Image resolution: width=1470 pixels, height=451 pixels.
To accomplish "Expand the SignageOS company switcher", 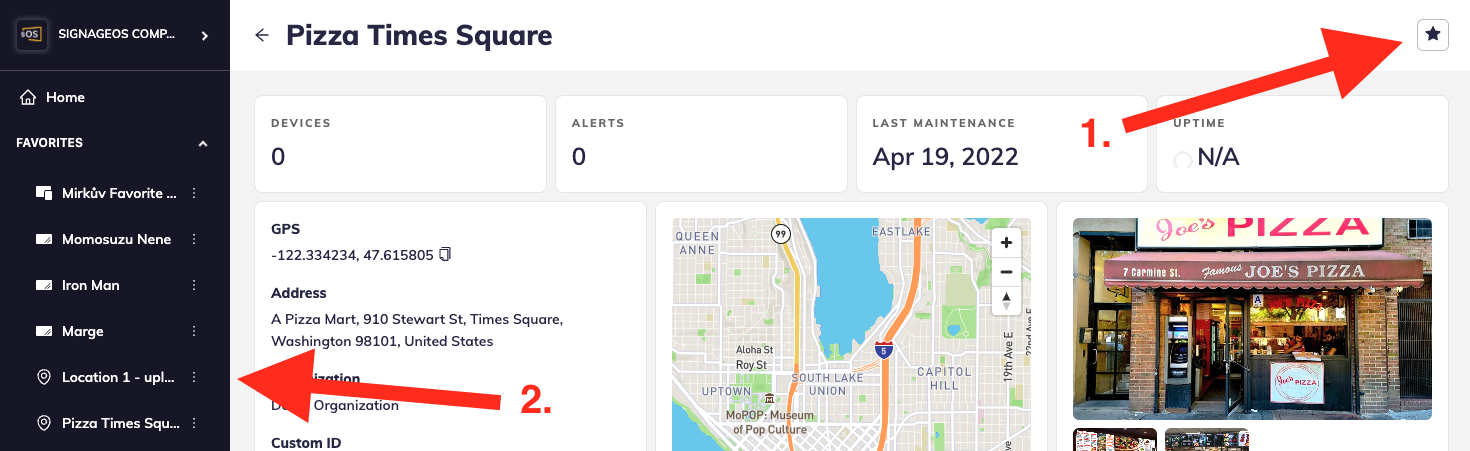I will click(x=204, y=35).
